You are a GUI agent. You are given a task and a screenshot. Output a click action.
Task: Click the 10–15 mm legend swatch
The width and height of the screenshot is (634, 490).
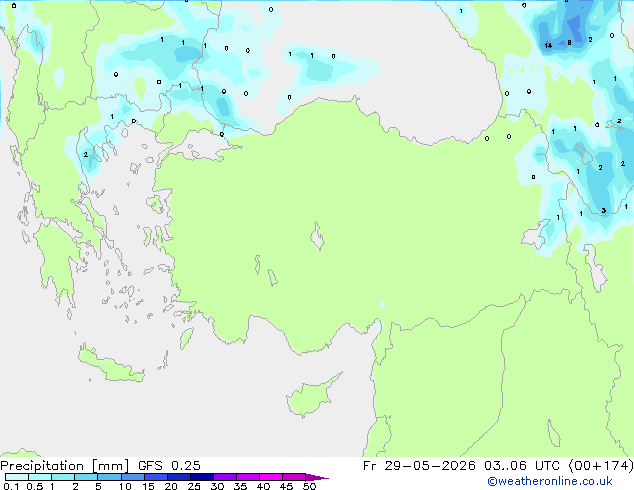tap(132, 477)
